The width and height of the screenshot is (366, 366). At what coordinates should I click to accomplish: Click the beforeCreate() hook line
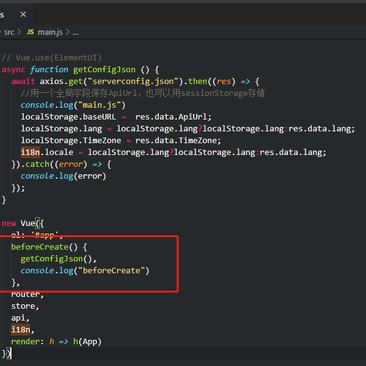click(49, 247)
